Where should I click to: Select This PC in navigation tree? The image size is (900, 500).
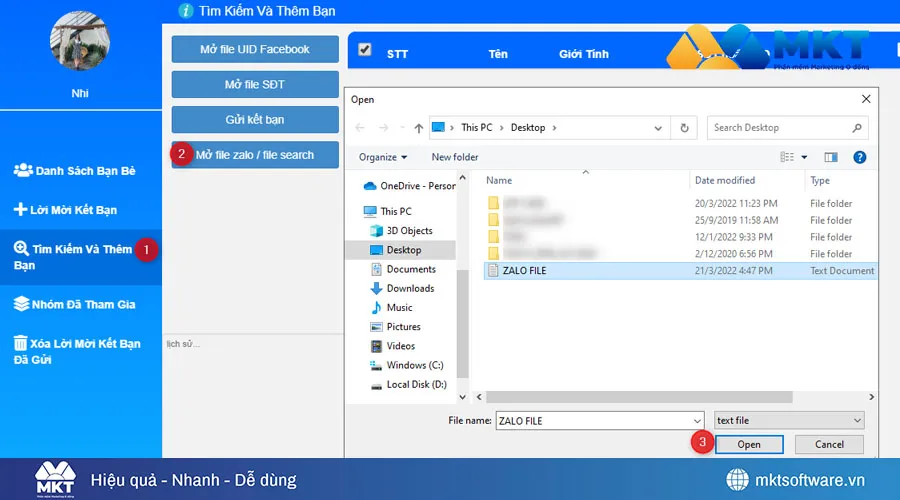(388, 211)
